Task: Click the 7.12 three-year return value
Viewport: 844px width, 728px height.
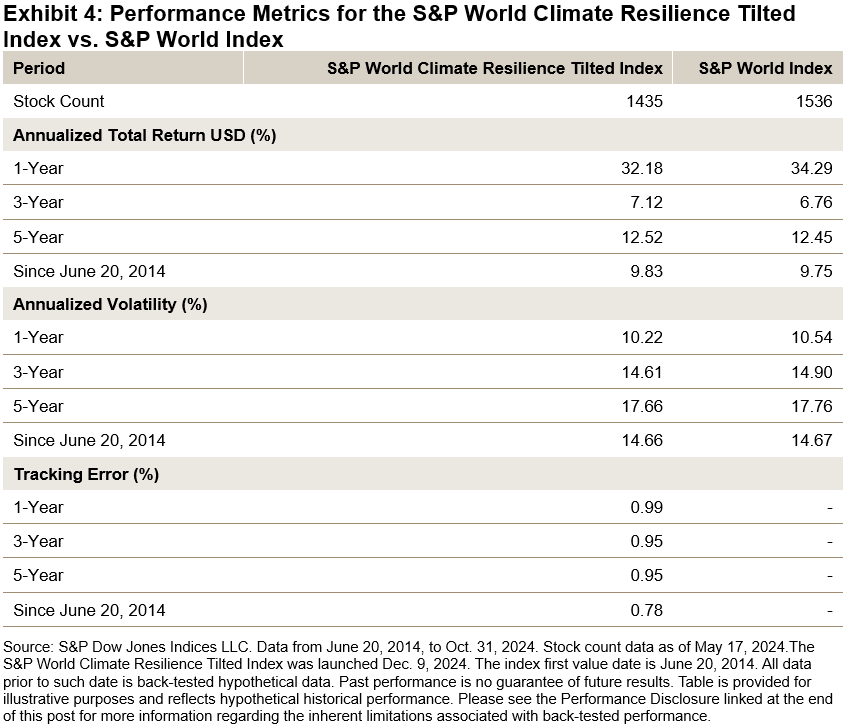Action: [646, 202]
